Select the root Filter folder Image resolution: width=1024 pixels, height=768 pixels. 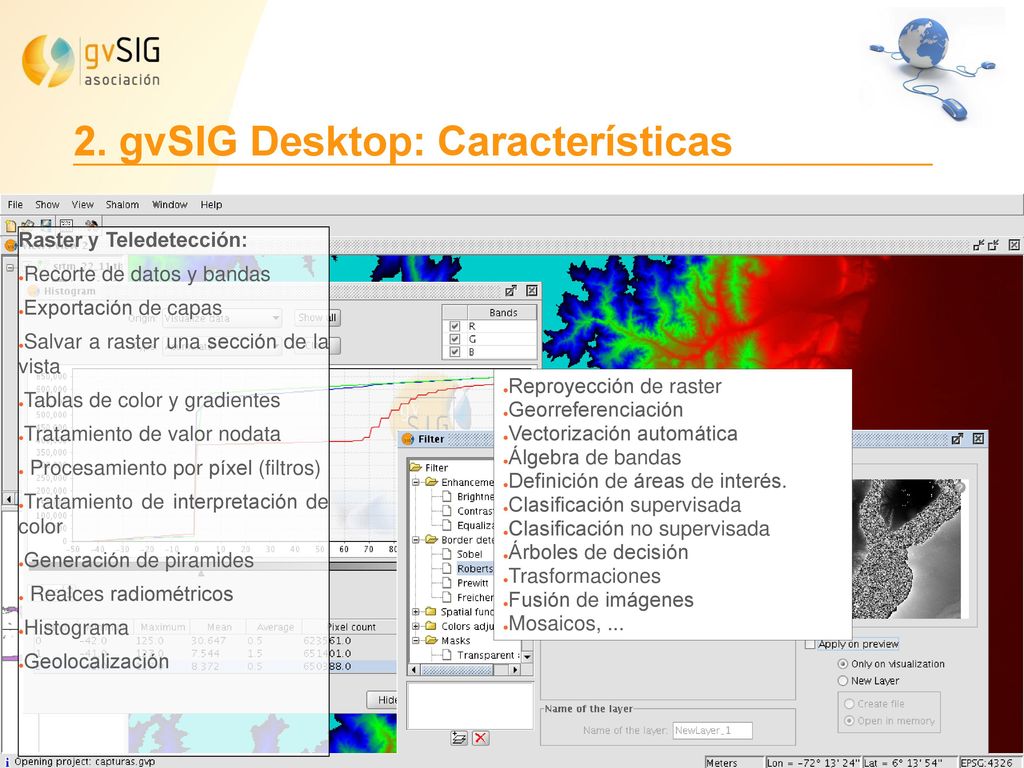[x=436, y=468]
